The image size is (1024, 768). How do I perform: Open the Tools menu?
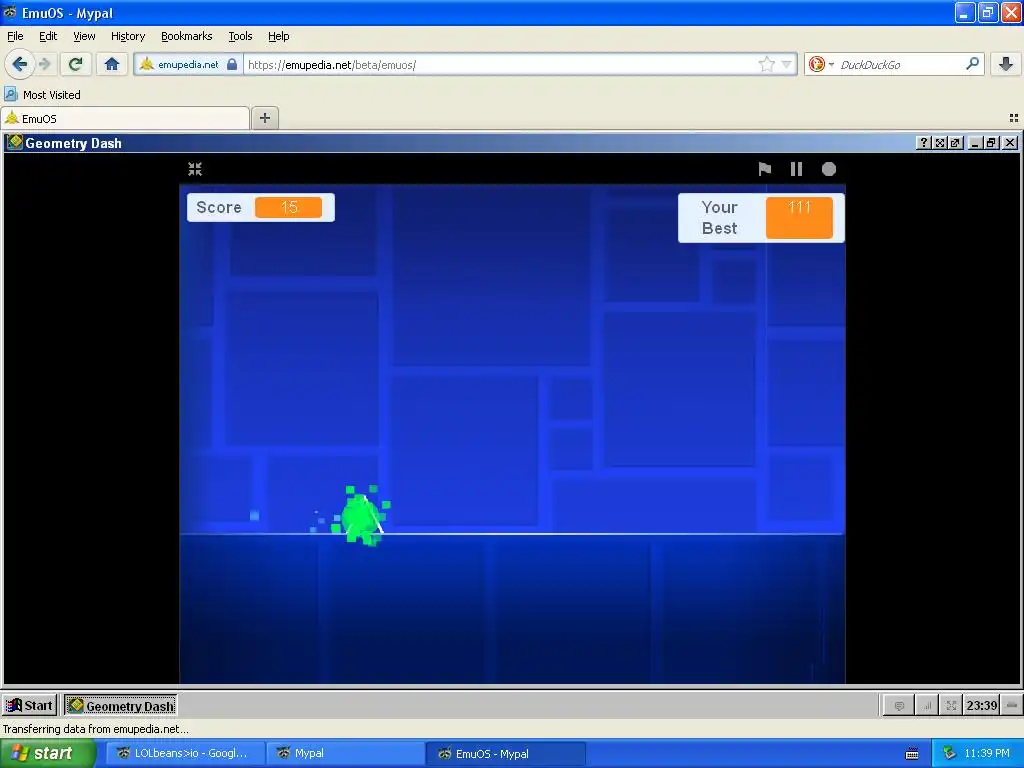[240, 36]
